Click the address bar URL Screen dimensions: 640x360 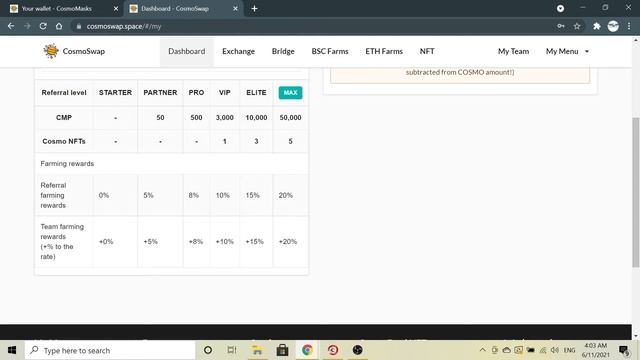click(124, 27)
